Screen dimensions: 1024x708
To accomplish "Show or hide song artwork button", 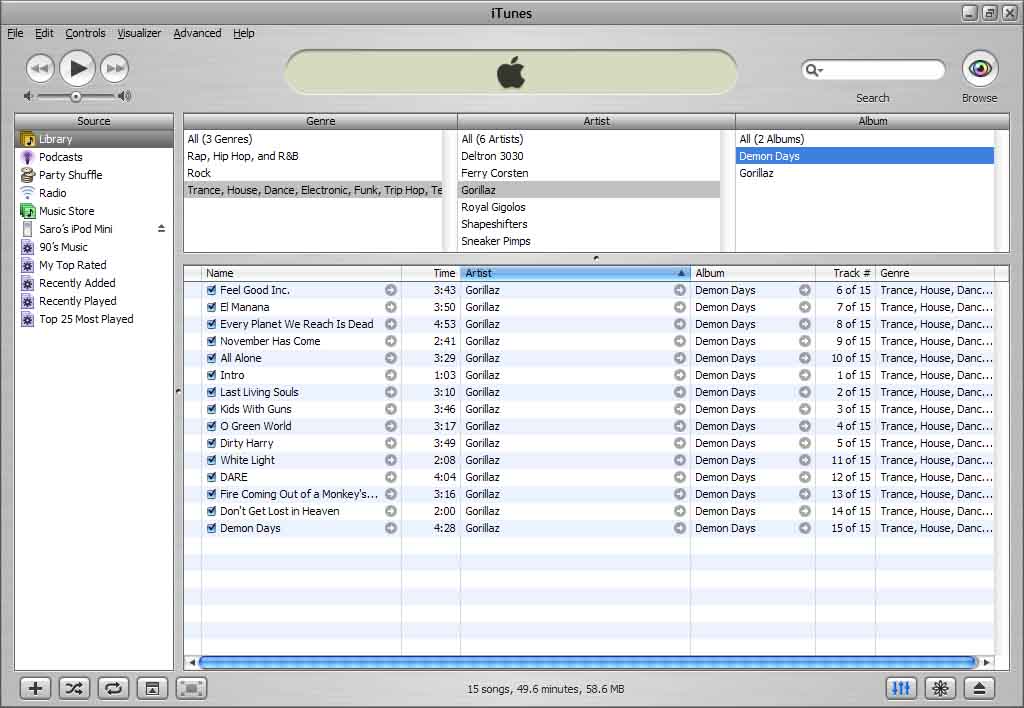I will (x=152, y=688).
